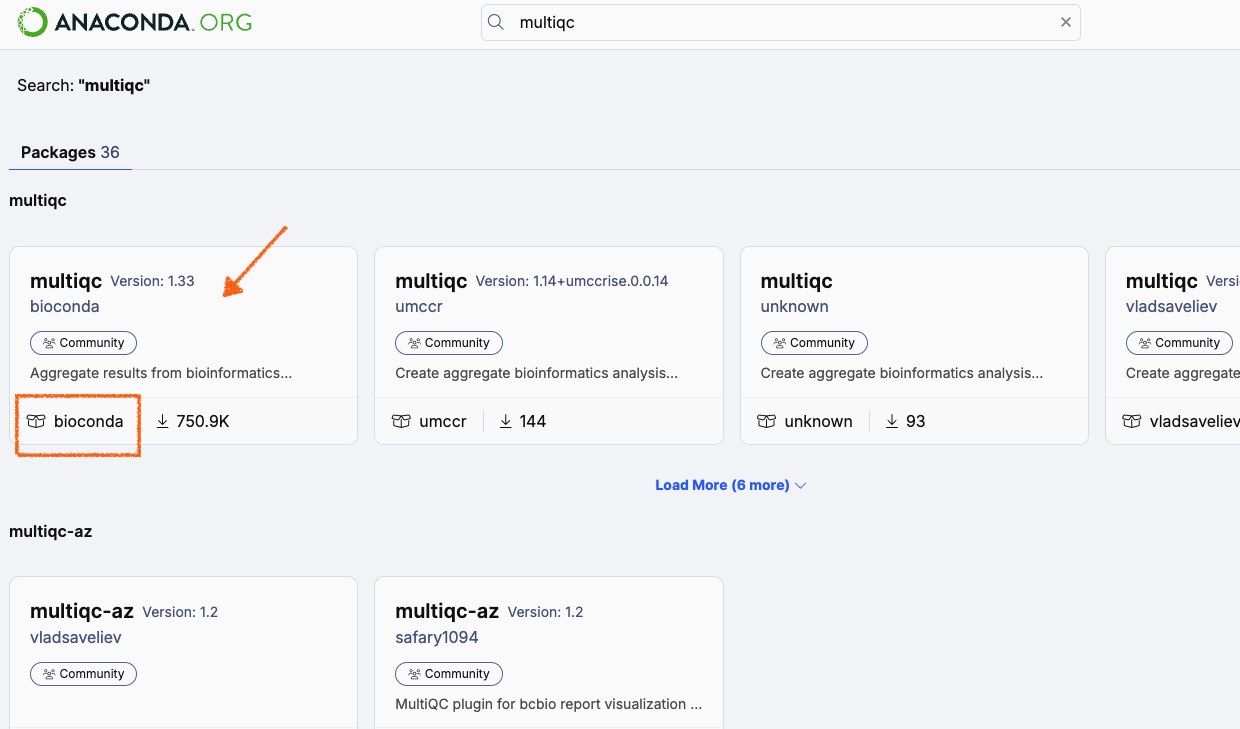The height and width of the screenshot is (729, 1240).
Task: Open the umccr owner link
Action: click(419, 306)
